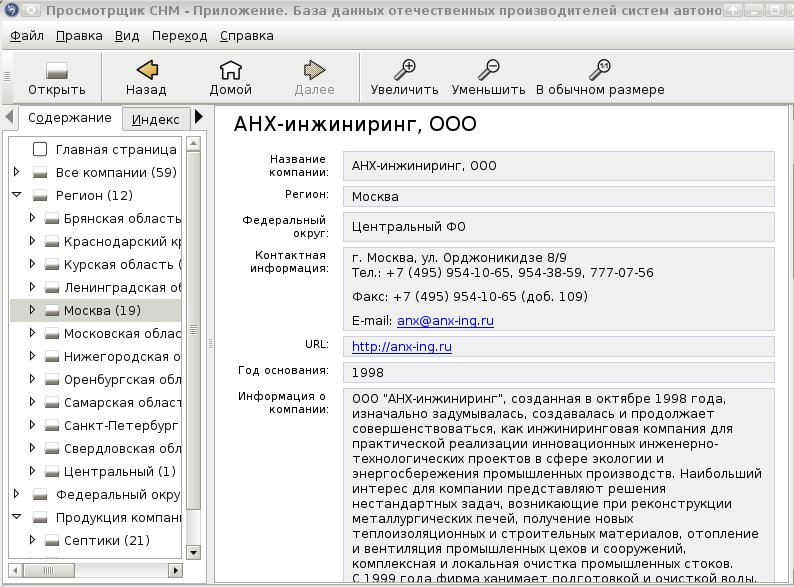Click the 1998 founding year value
794x587 pixels.
[368, 373]
